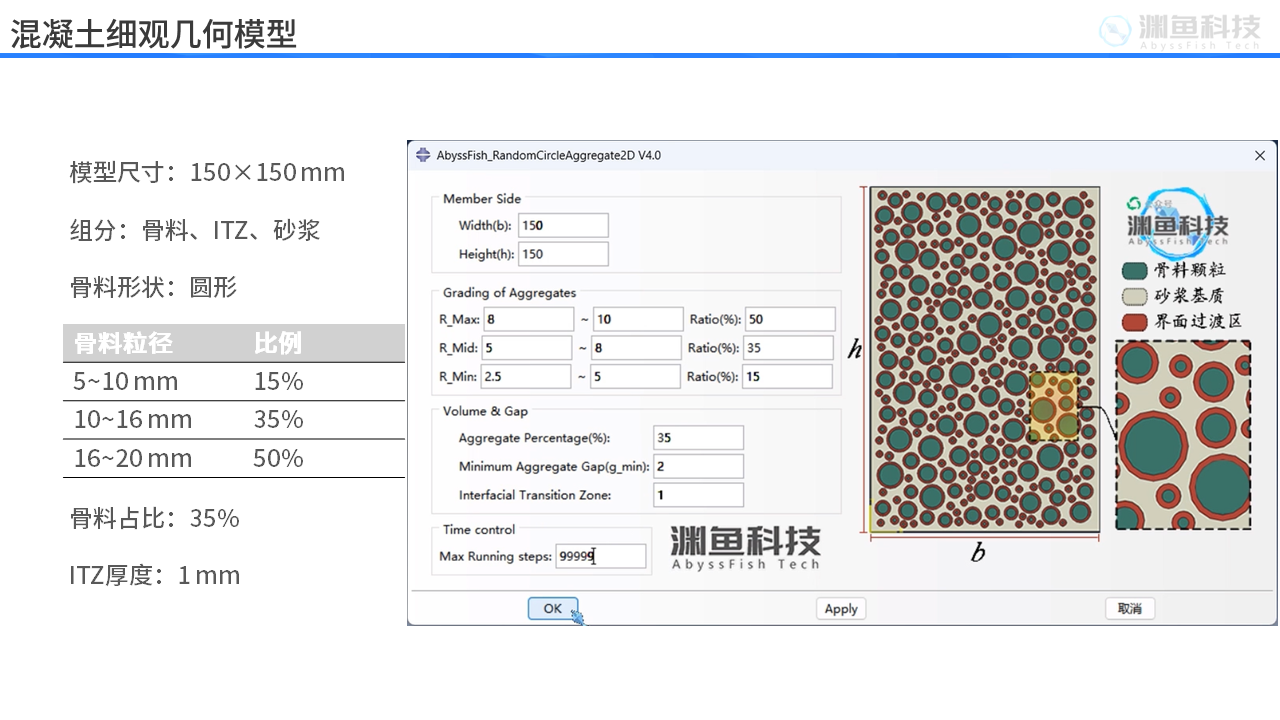Edit R_Mid upper bound field showing 8
Screen dimensions: 1280x720
pyautogui.click(x=636, y=348)
